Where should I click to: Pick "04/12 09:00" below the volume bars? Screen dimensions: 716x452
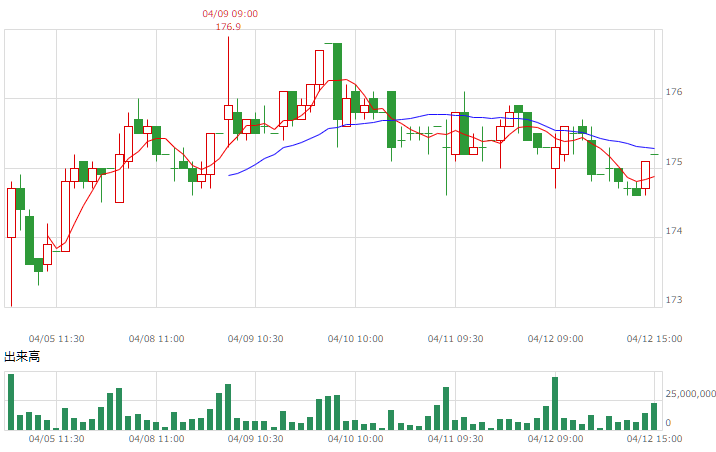point(555,439)
